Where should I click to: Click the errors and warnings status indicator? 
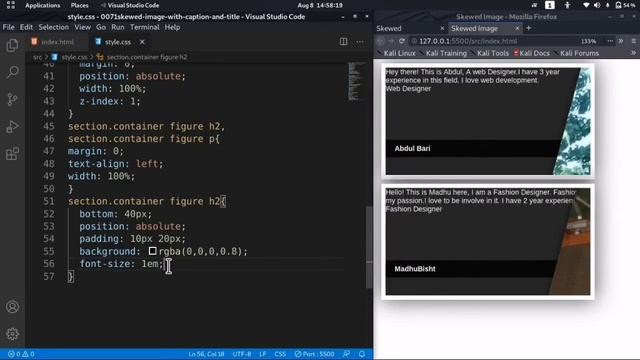[21, 354]
